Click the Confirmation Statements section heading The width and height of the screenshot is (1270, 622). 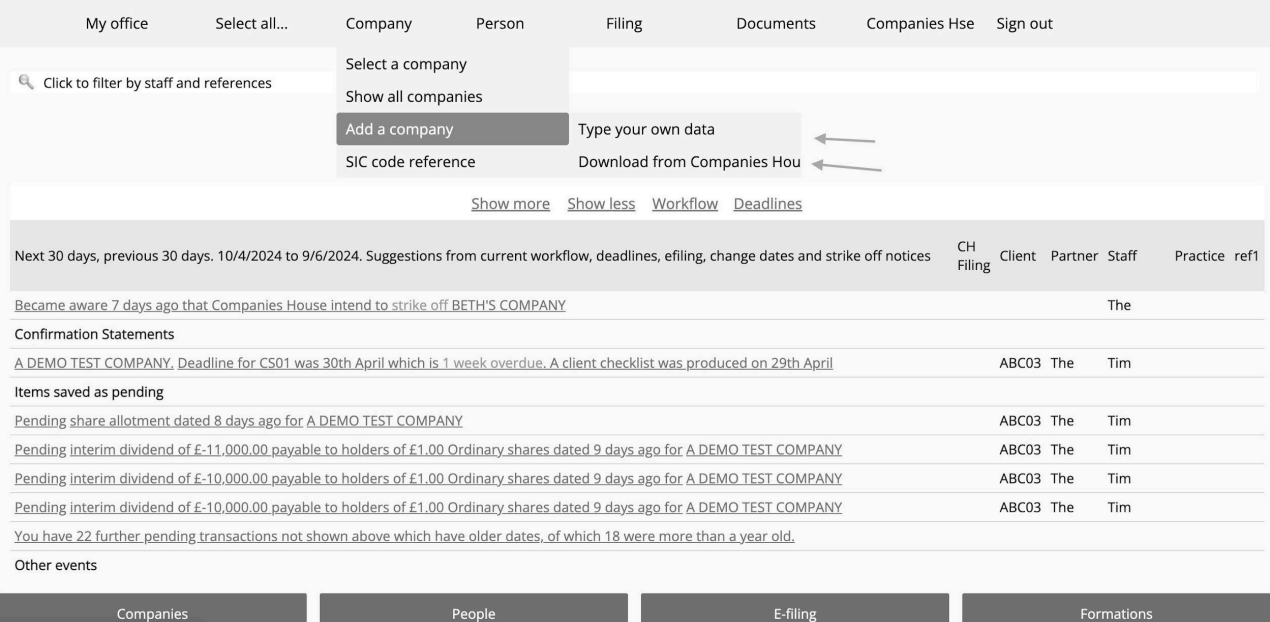pos(94,334)
